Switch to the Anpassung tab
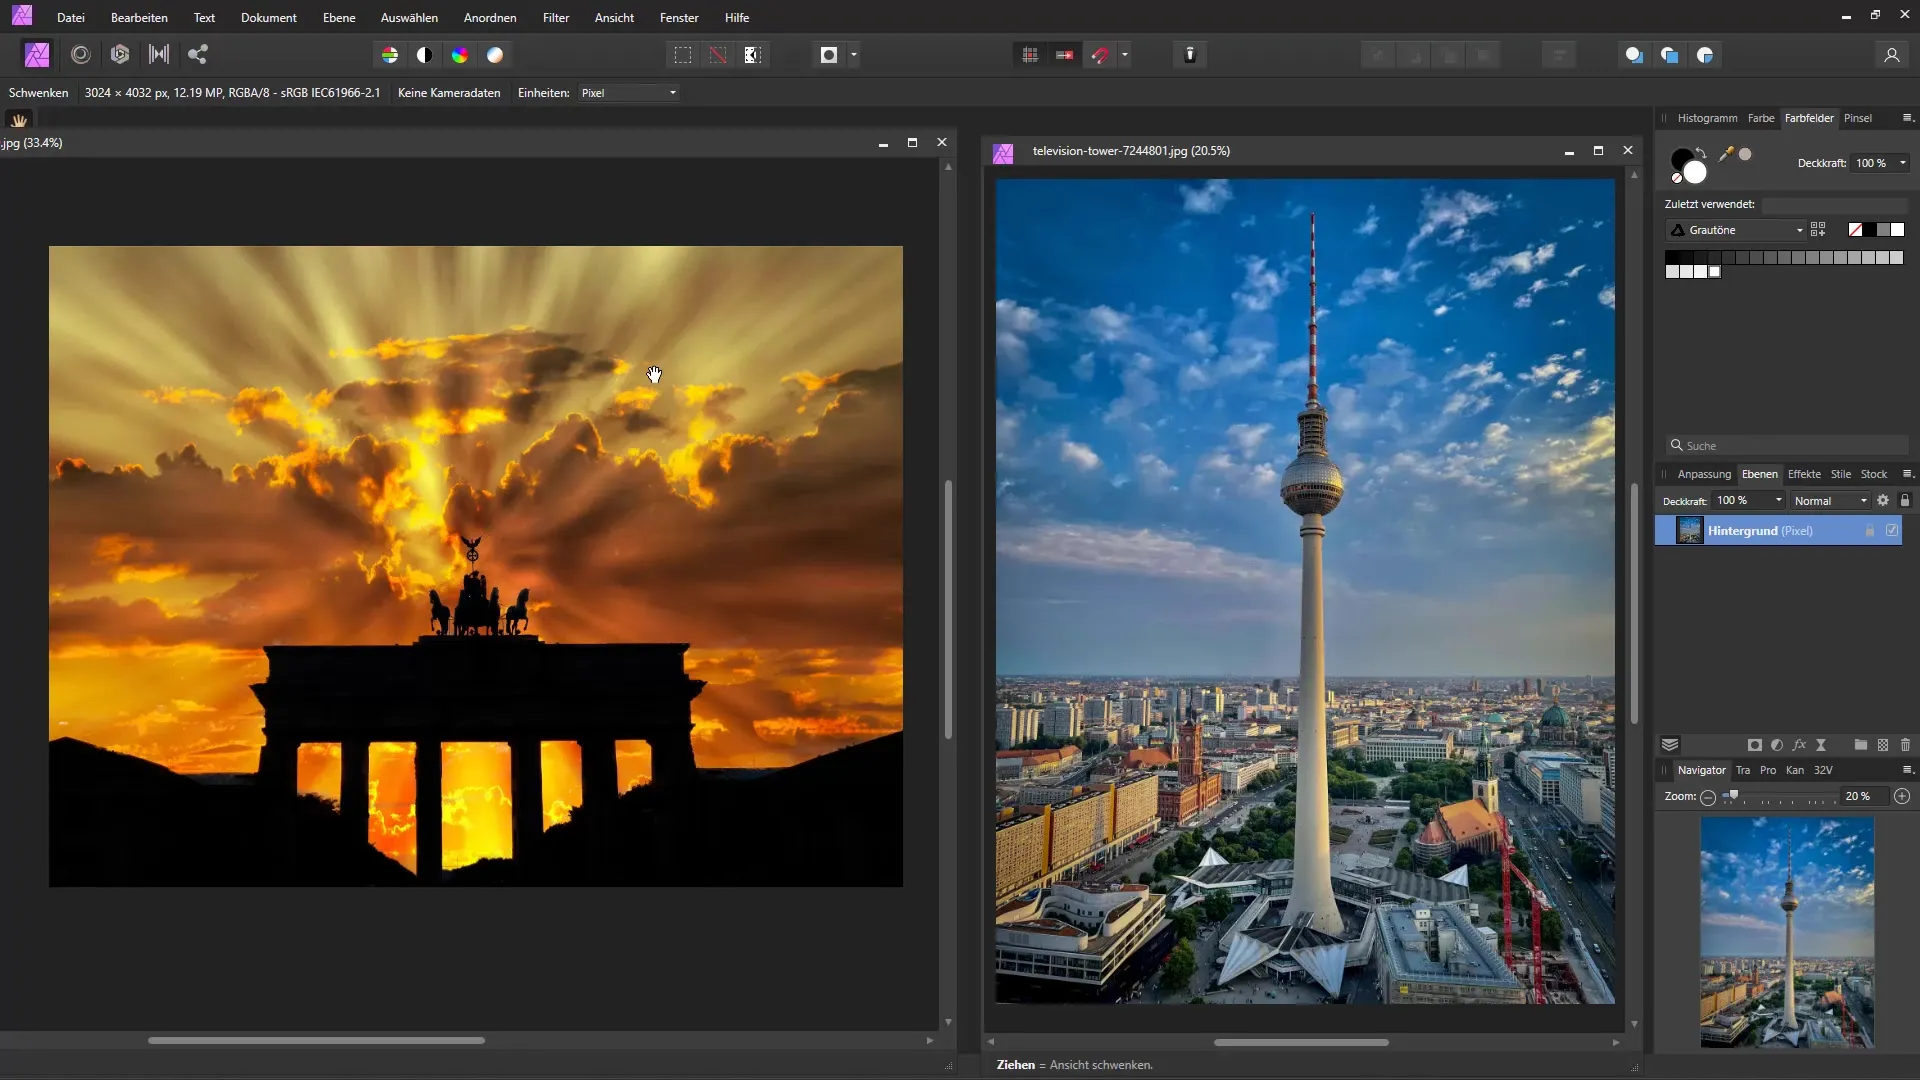Image resolution: width=1920 pixels, height=1080 pixels. (x=1704, y=474)
